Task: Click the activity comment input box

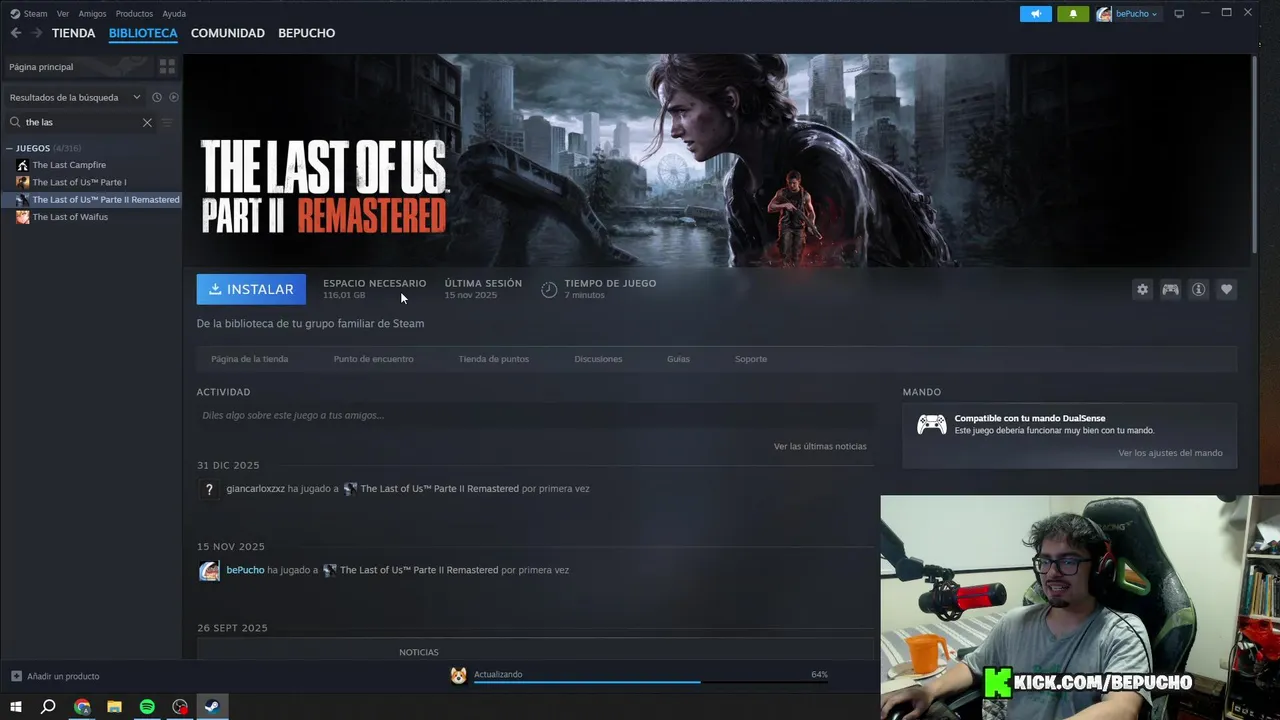Action: tap(535, 415)
